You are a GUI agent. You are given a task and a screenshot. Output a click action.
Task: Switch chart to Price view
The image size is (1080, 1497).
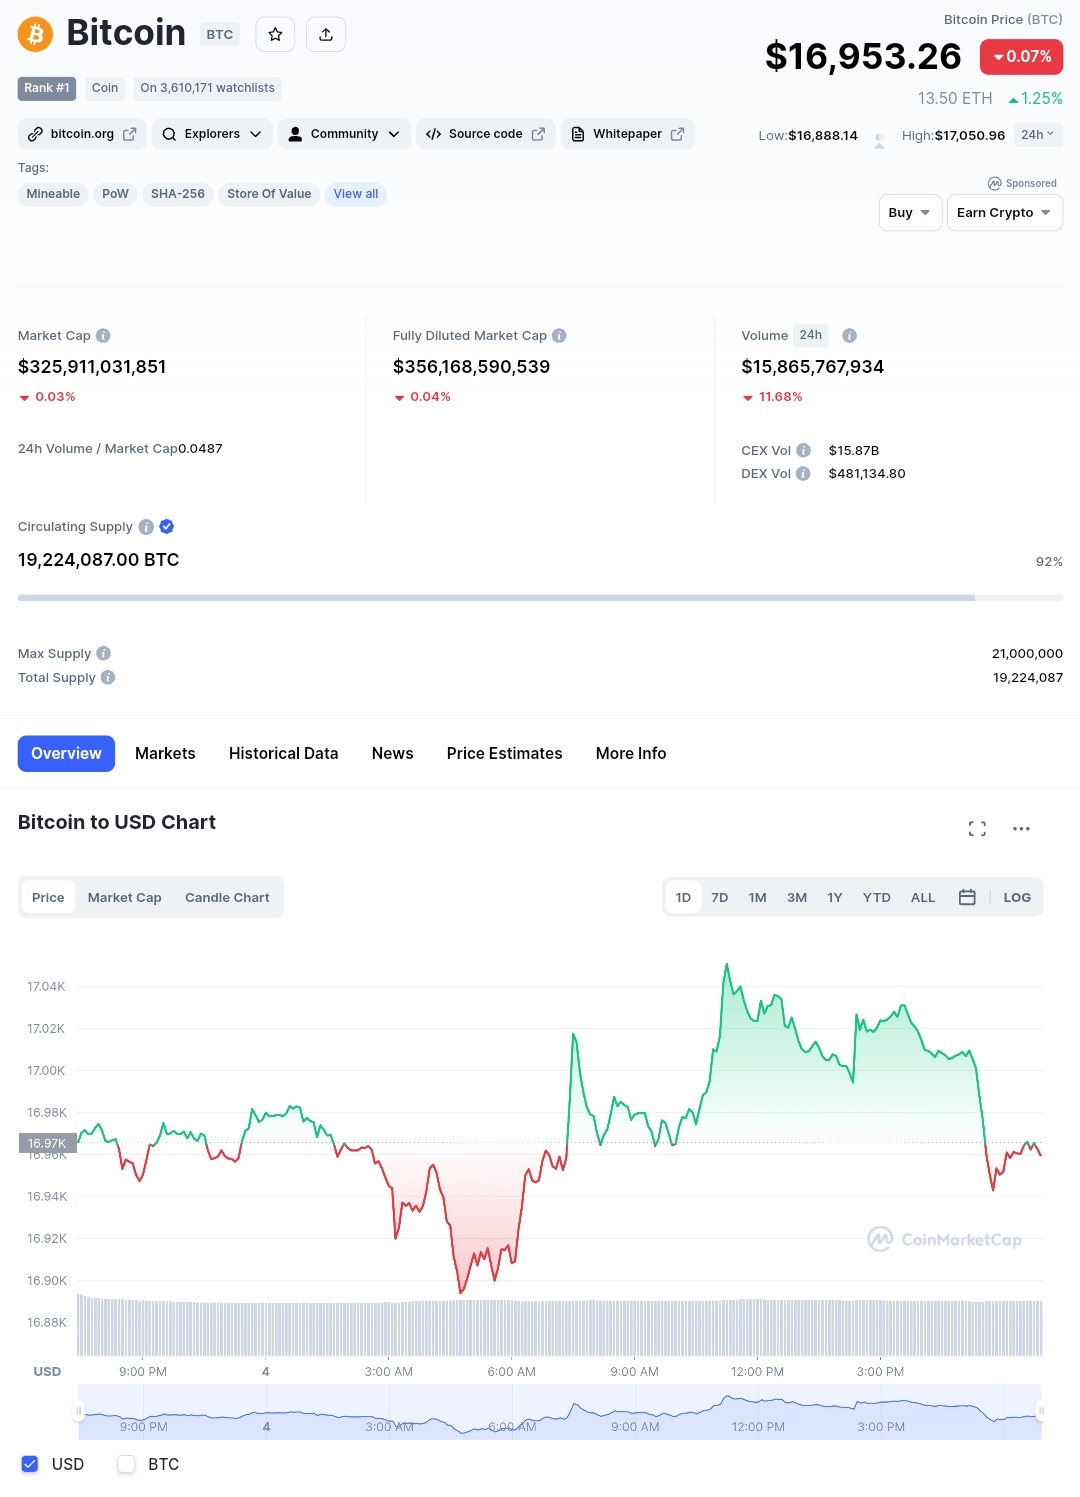48,898
